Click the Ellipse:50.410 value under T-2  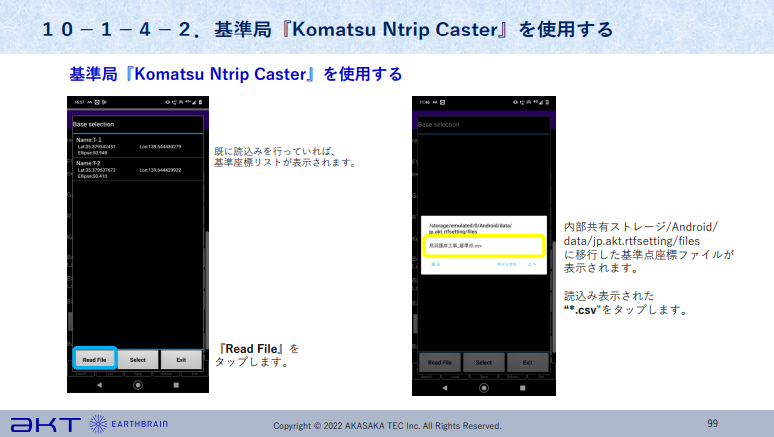coord(92,176)
